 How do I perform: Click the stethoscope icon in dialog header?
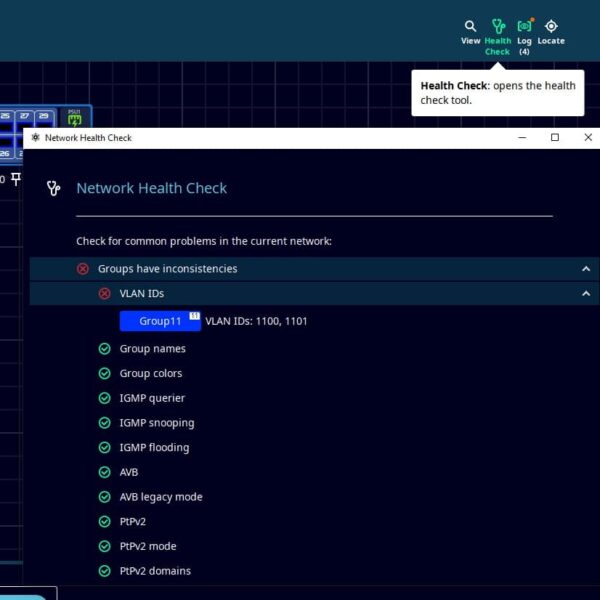(54, 188)
